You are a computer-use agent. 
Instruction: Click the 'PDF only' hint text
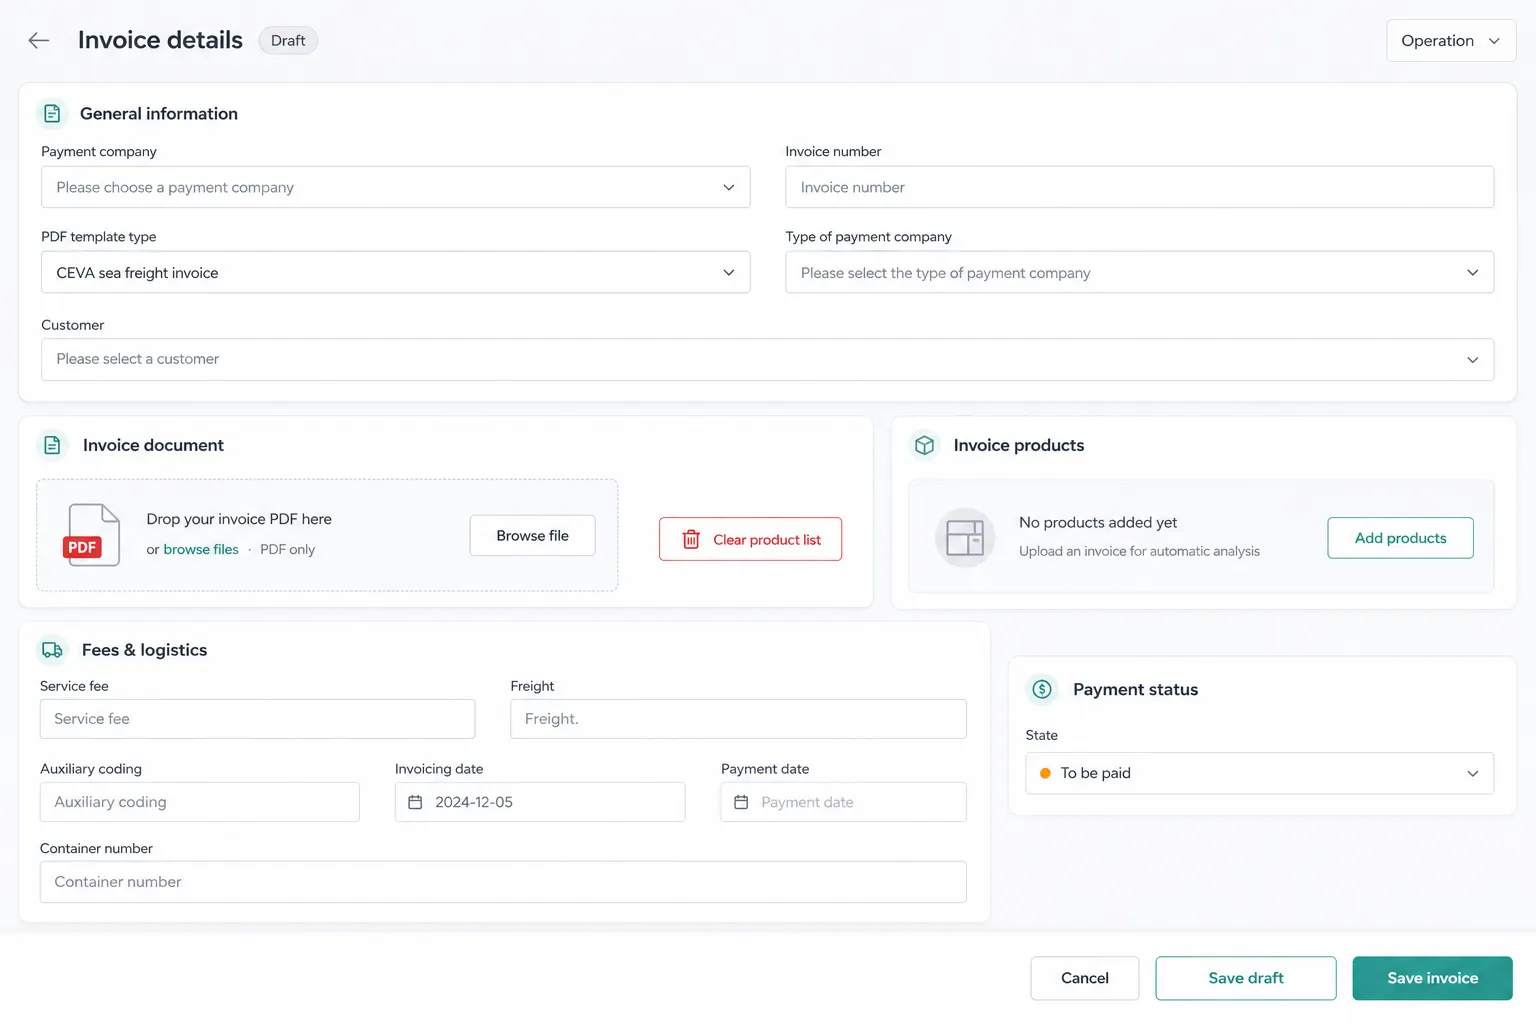(x=287, y=549)
